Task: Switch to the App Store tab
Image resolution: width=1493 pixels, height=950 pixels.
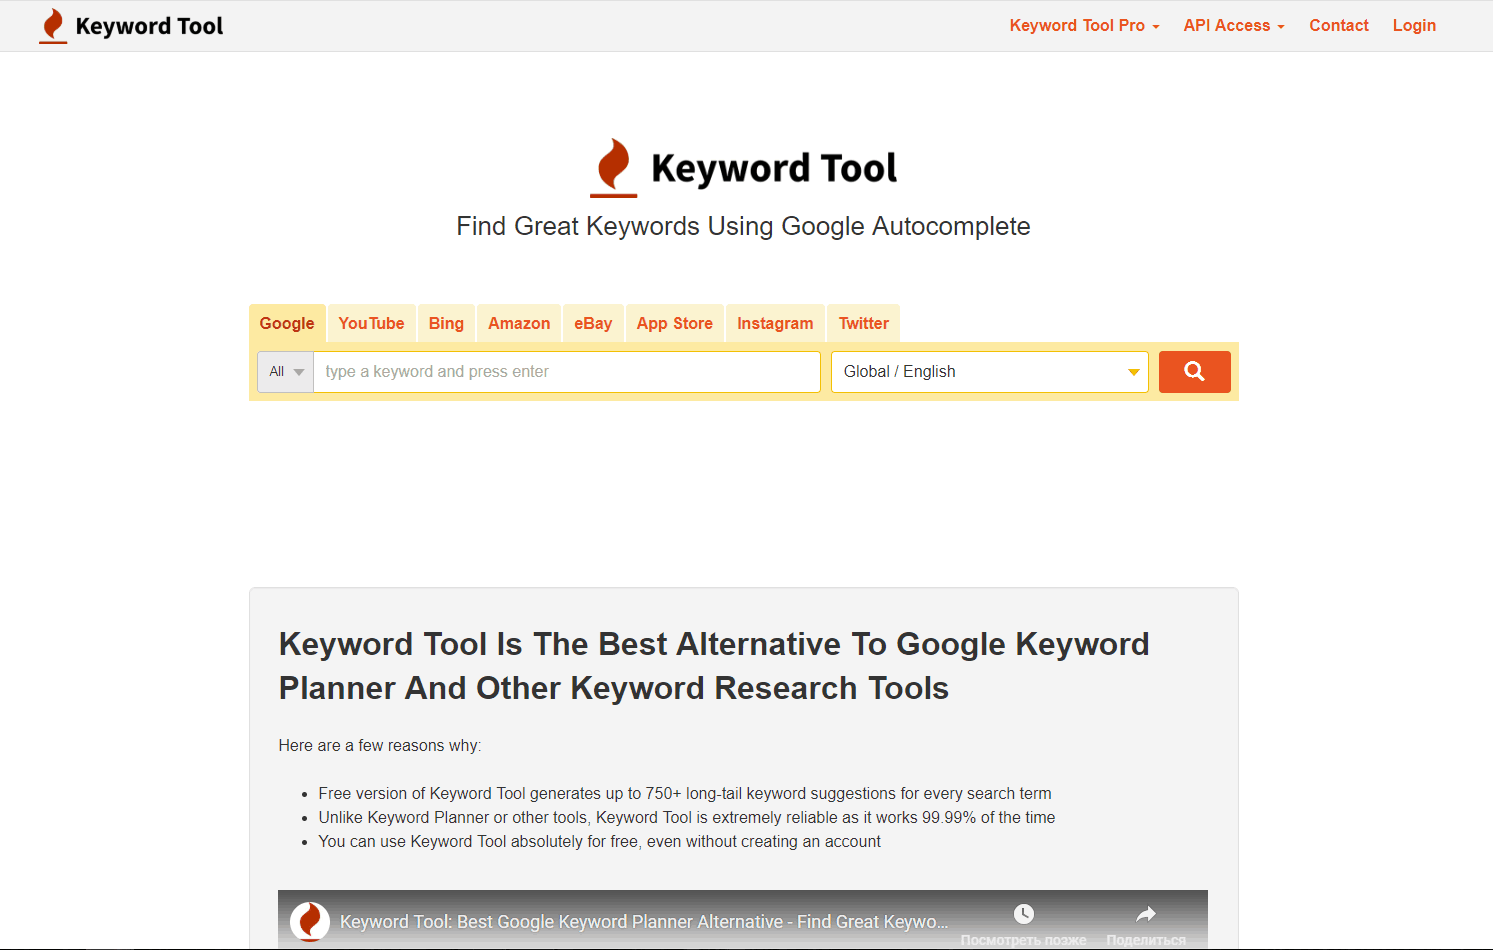Action: (675, 323)
